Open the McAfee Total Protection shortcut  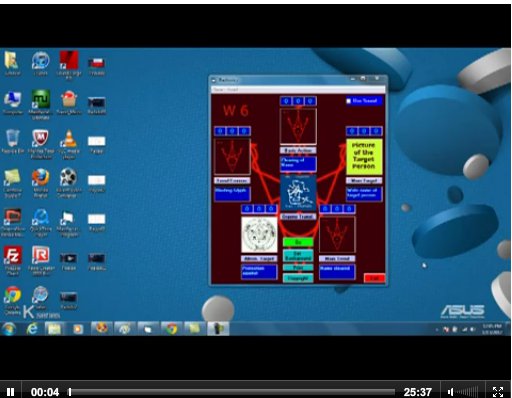coord(41,144)
